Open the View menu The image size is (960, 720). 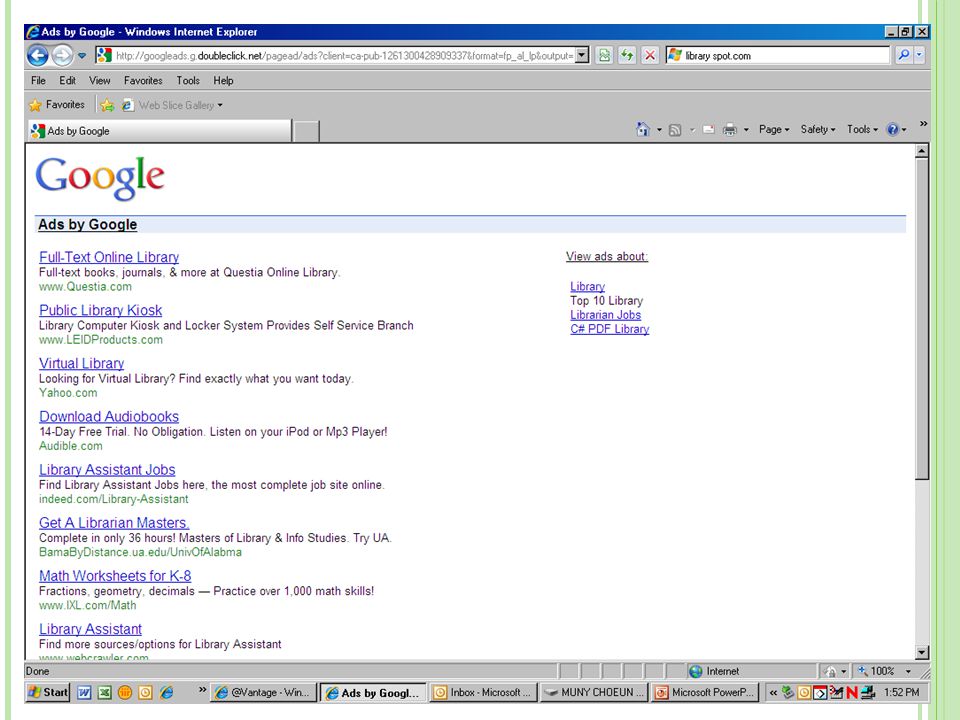[x=99, y=80]
